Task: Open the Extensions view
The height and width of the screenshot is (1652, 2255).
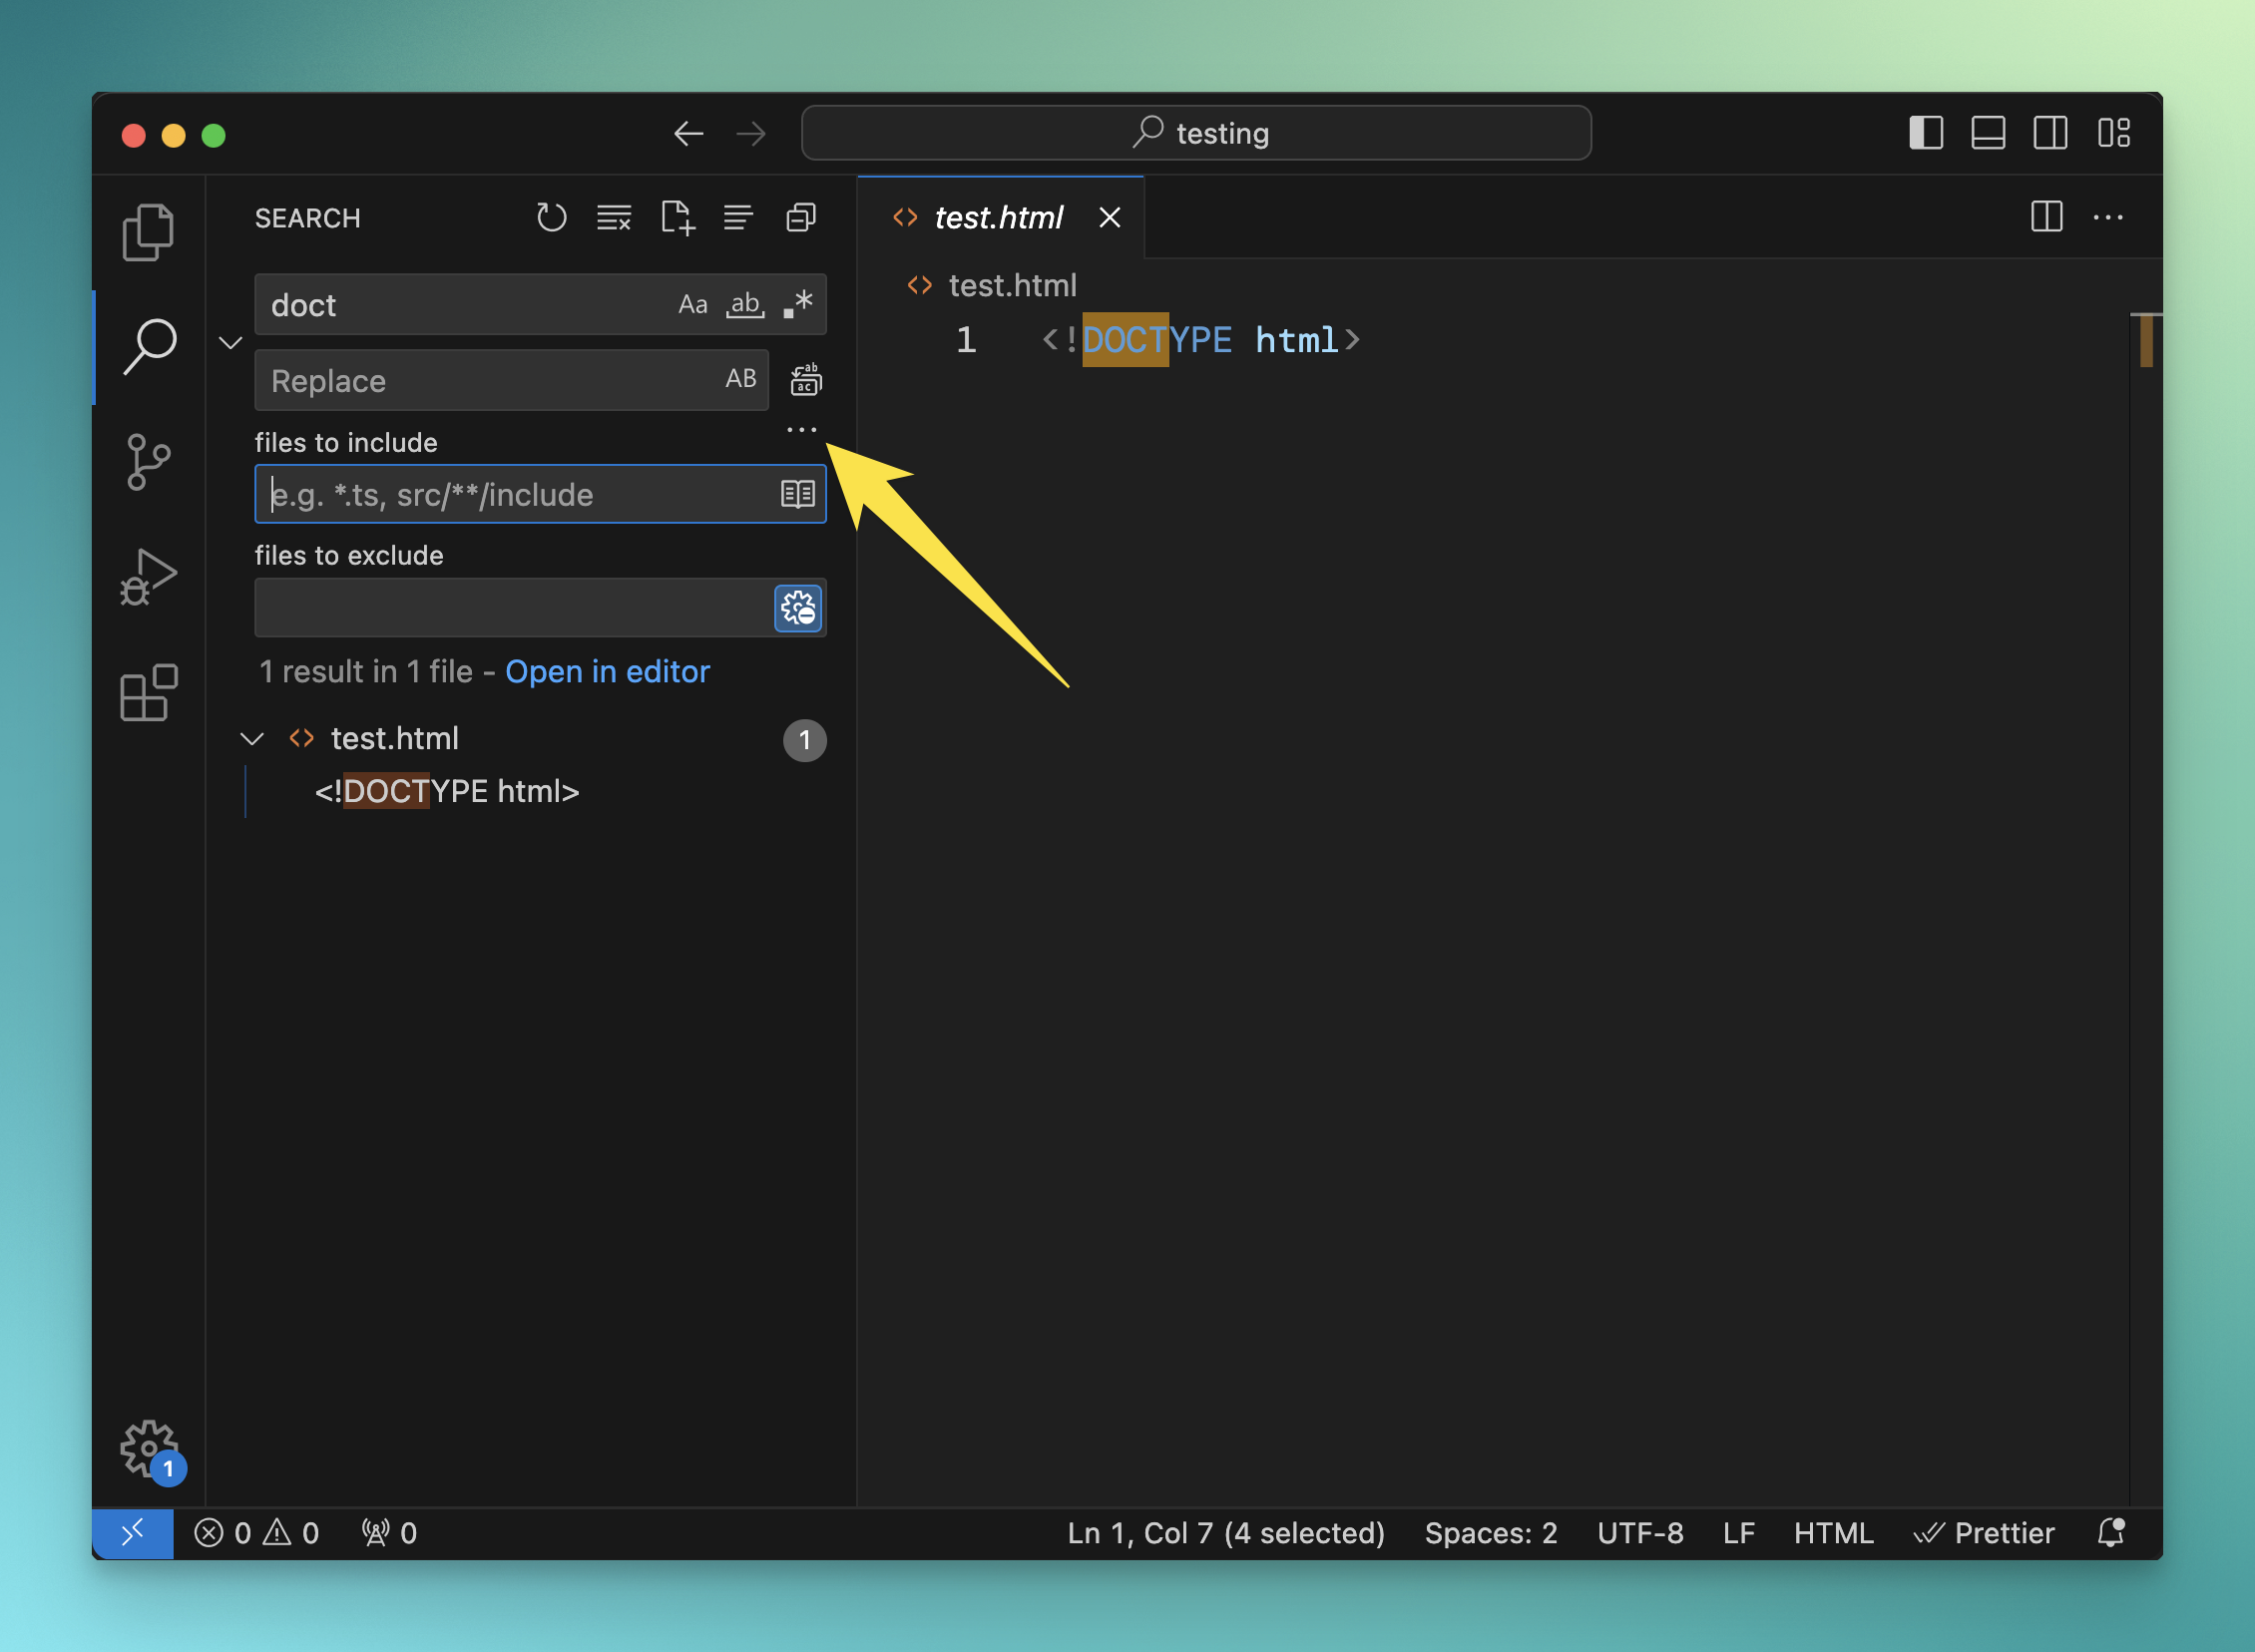Action: coord(148,692)
